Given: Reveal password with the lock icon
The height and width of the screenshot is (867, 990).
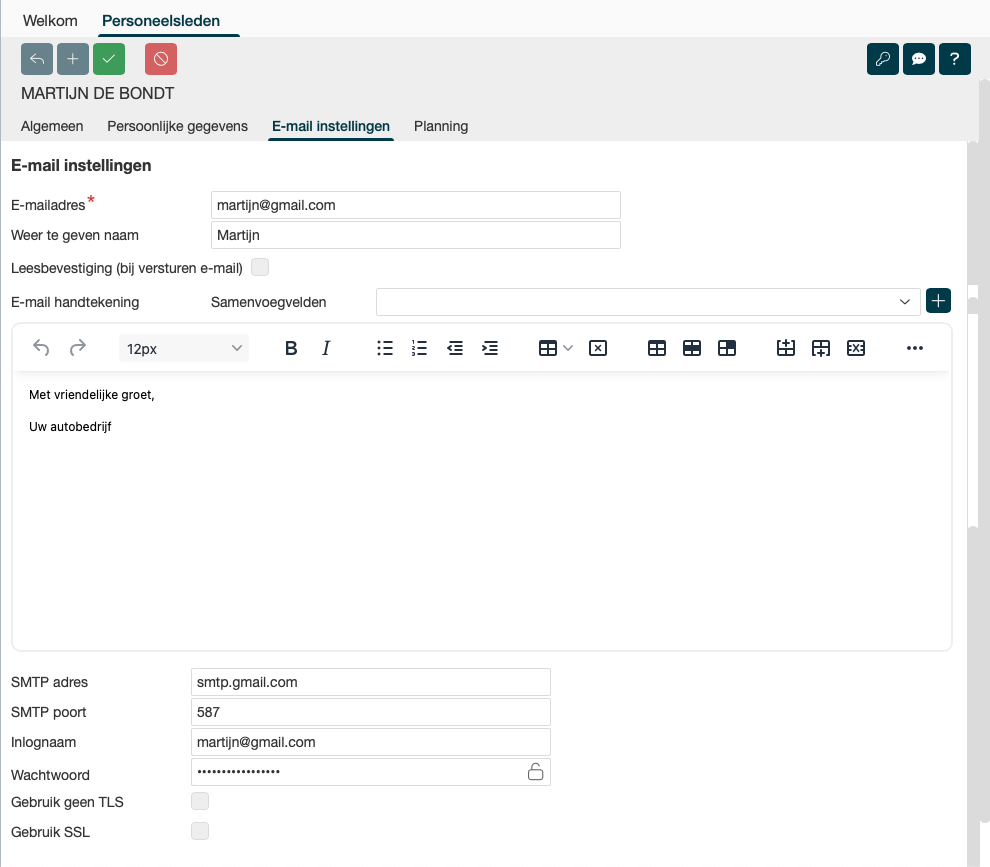Looking at the screenshot, I should (x=536, y=771).
